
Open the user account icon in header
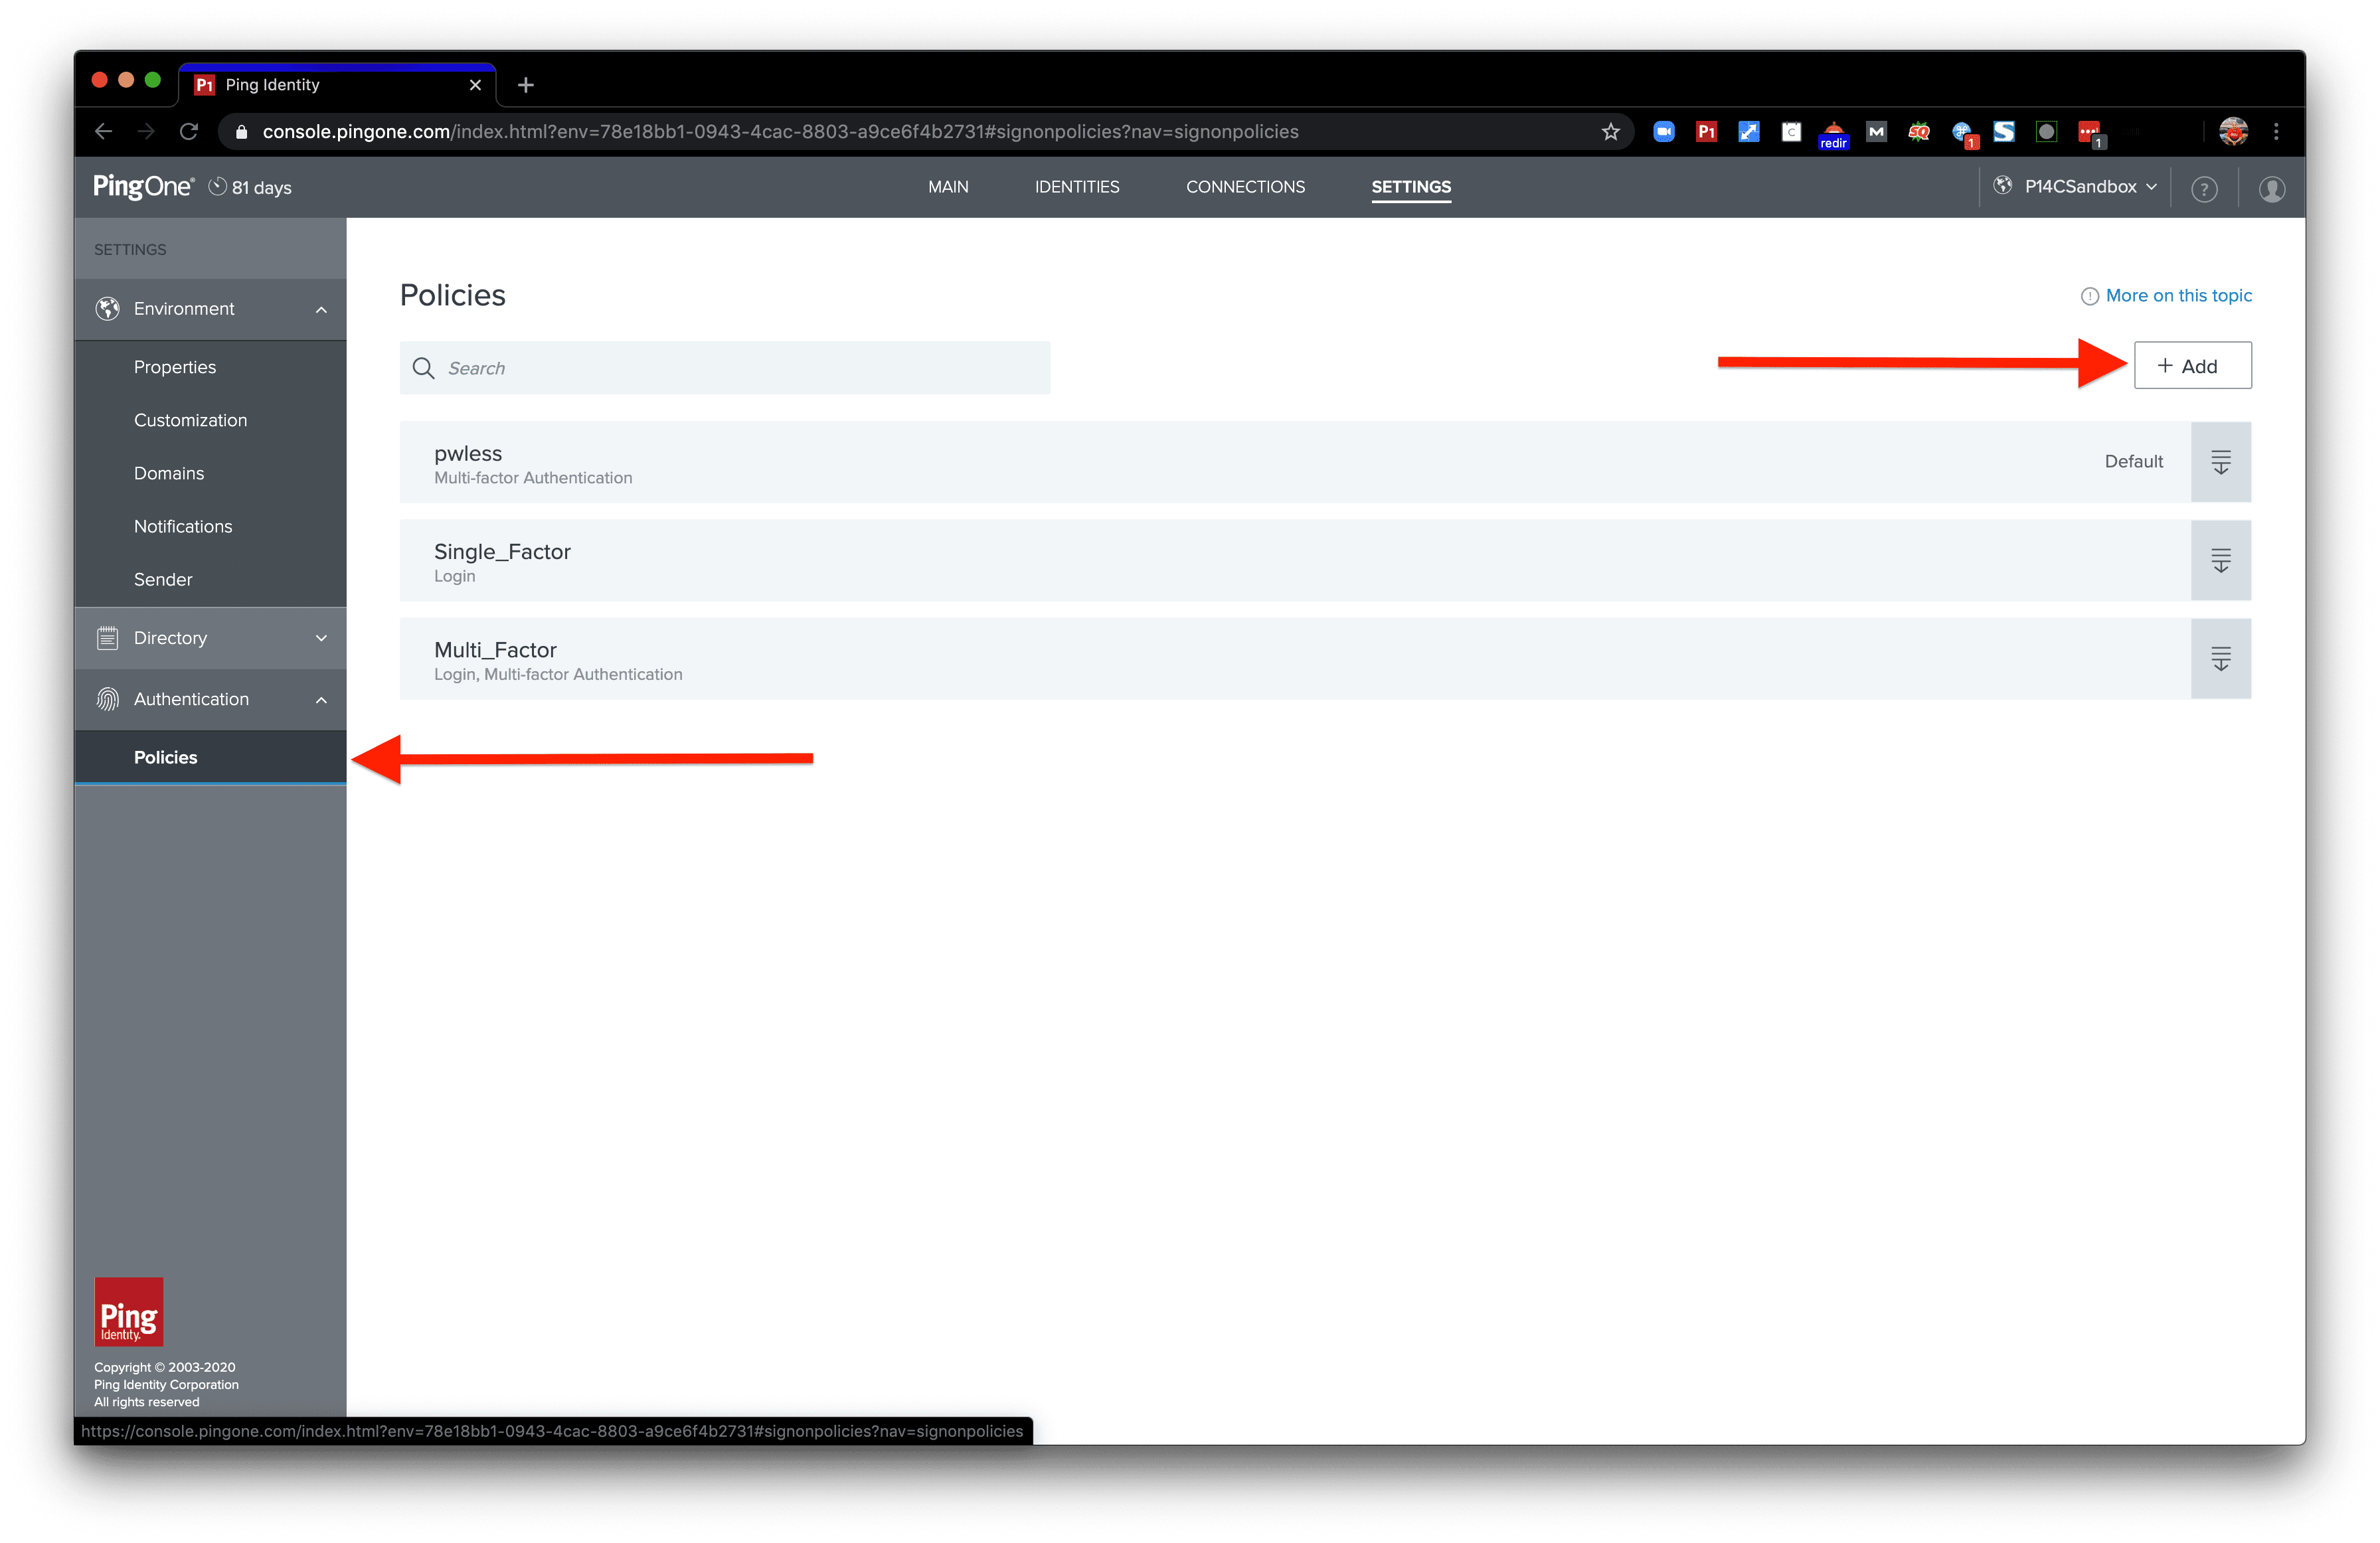tap(2272, 188)
